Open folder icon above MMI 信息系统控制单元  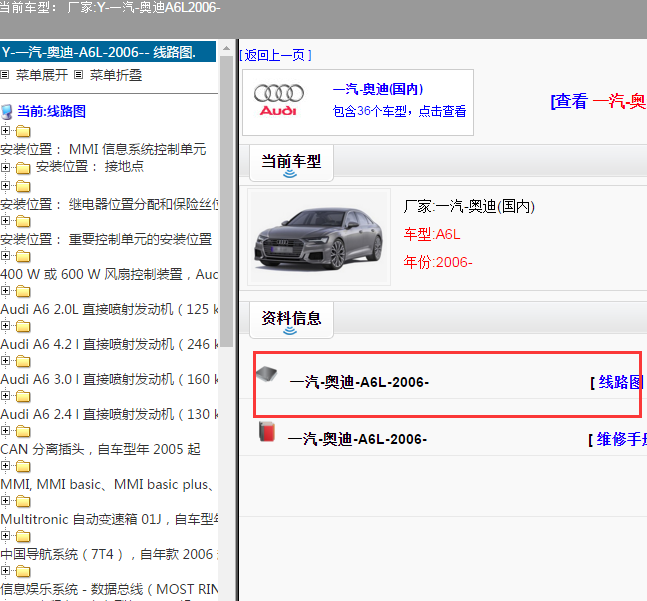(23, 132)
